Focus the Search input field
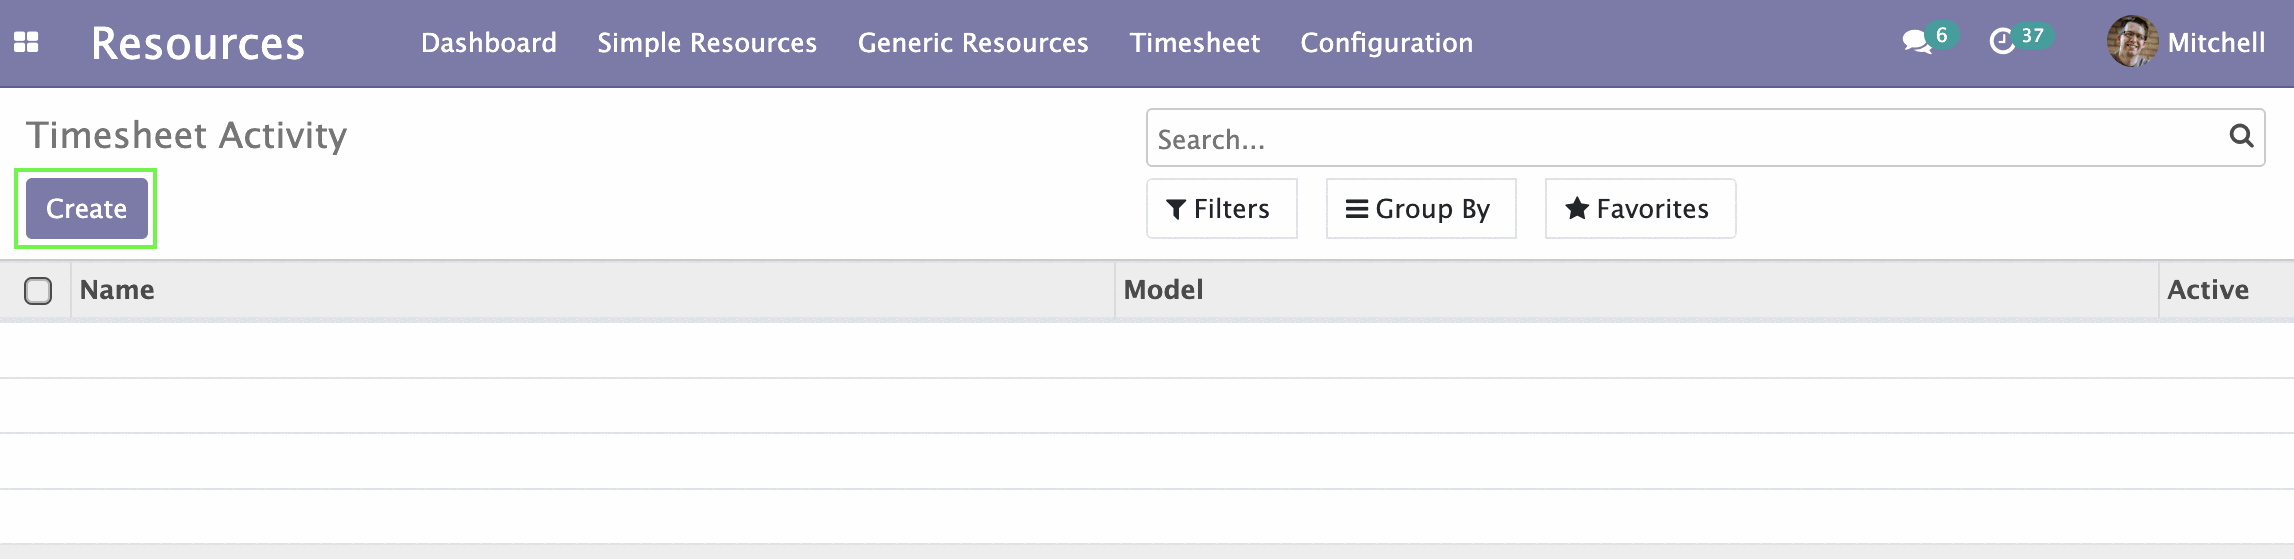Screen dimensions: 2294x560 point(1690,138)
